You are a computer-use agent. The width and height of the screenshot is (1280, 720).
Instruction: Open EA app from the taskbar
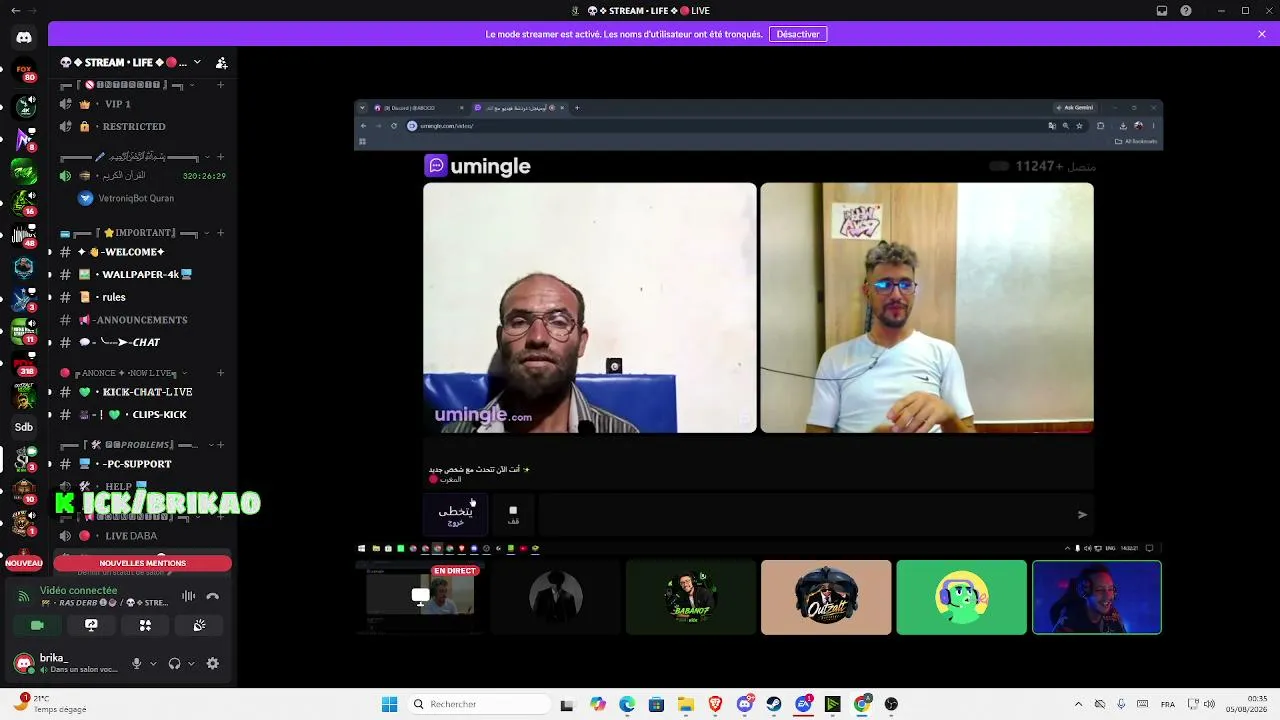803,704
